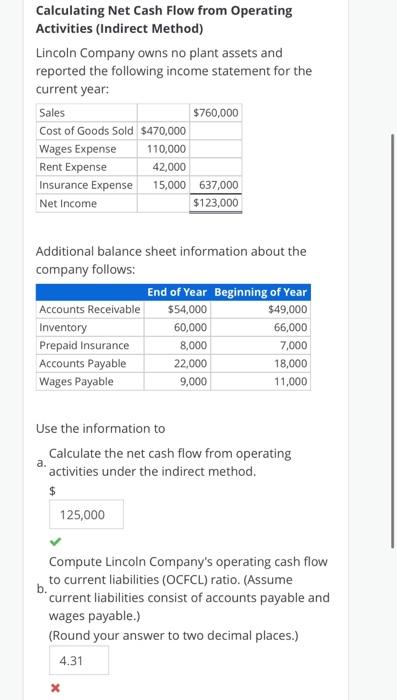Click the Wages Expense row label
This screenshot has height=700, width=397.
tap(78, 149)
